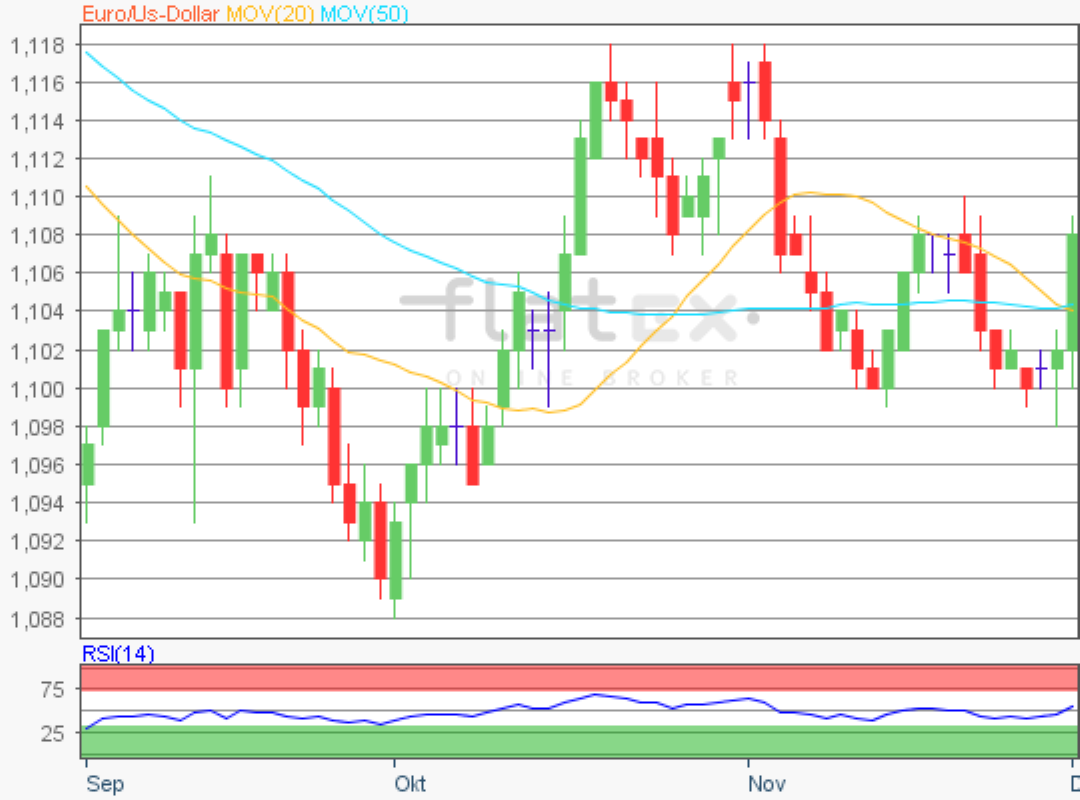Image resolution: width=1080 pixels, height=800 pixels.
Task: Click the Okt marker on the time axis
Action: point(411,783)
